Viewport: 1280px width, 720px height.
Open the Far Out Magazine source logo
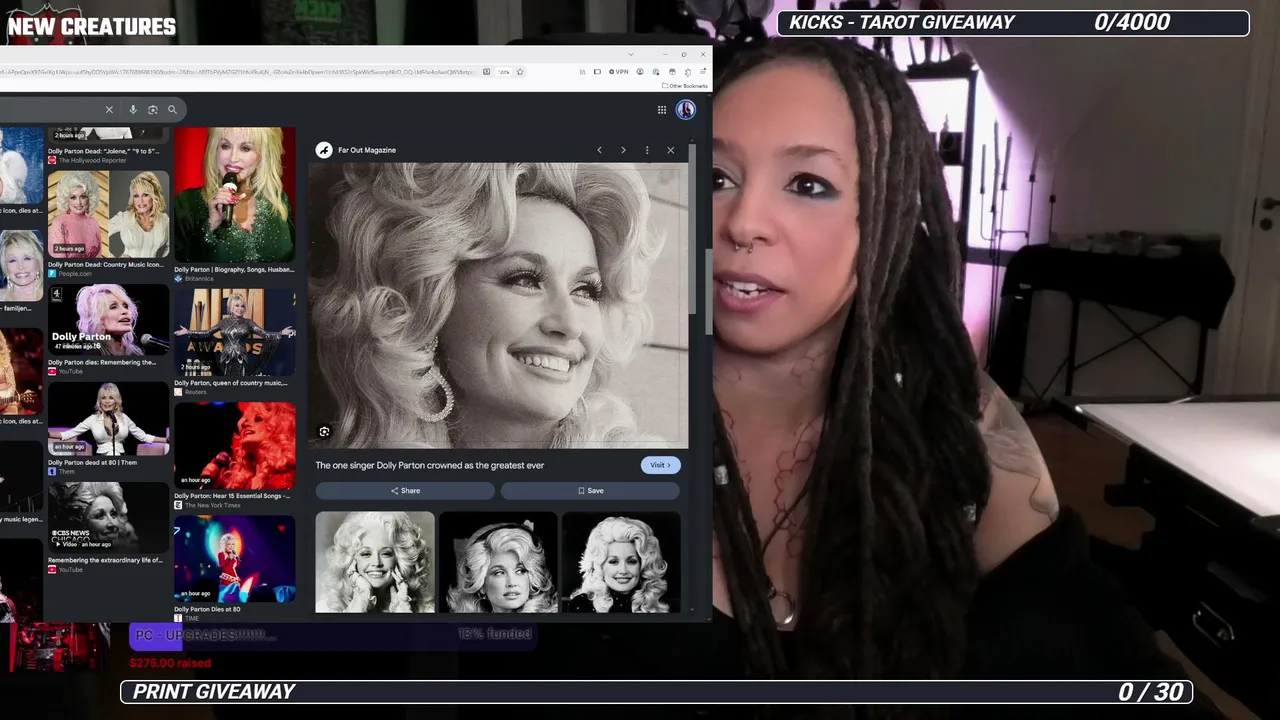tap(324, 150)
